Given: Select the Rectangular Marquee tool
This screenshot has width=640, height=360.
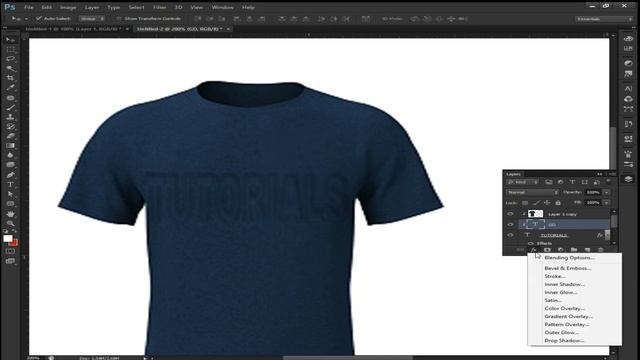Looking at the screenshot, I should [11, 50].
